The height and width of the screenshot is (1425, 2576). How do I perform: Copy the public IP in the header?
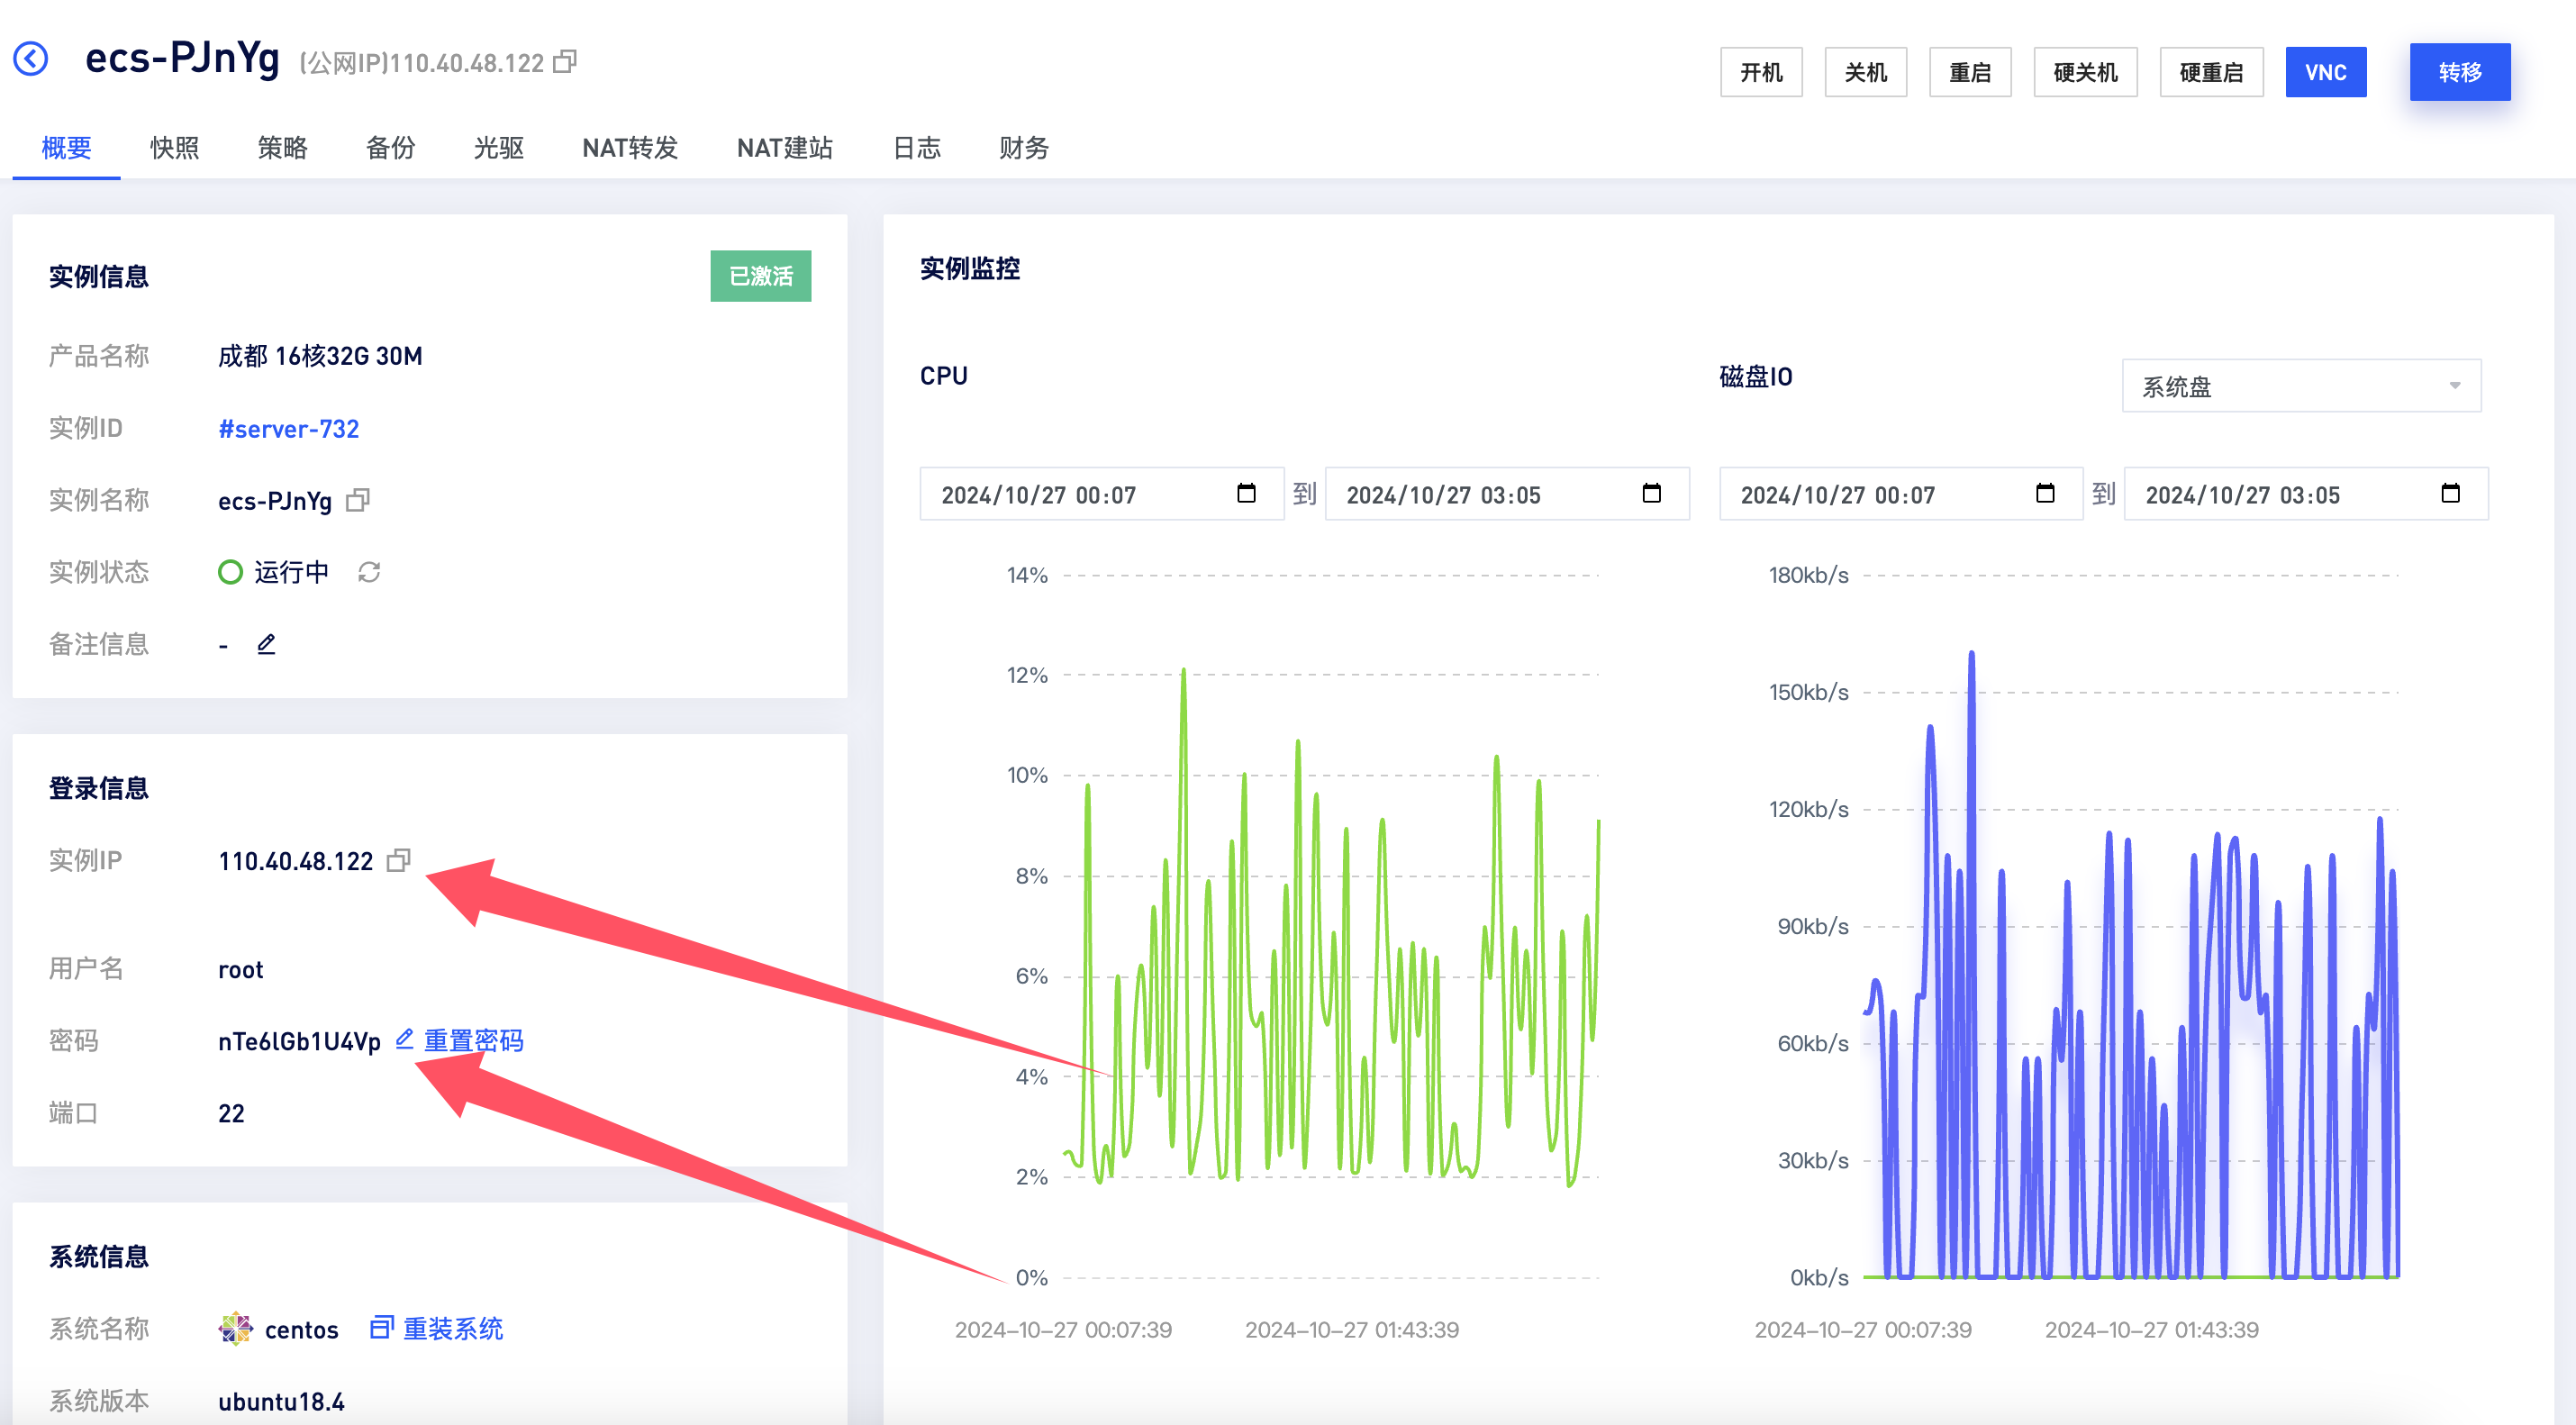565,62
